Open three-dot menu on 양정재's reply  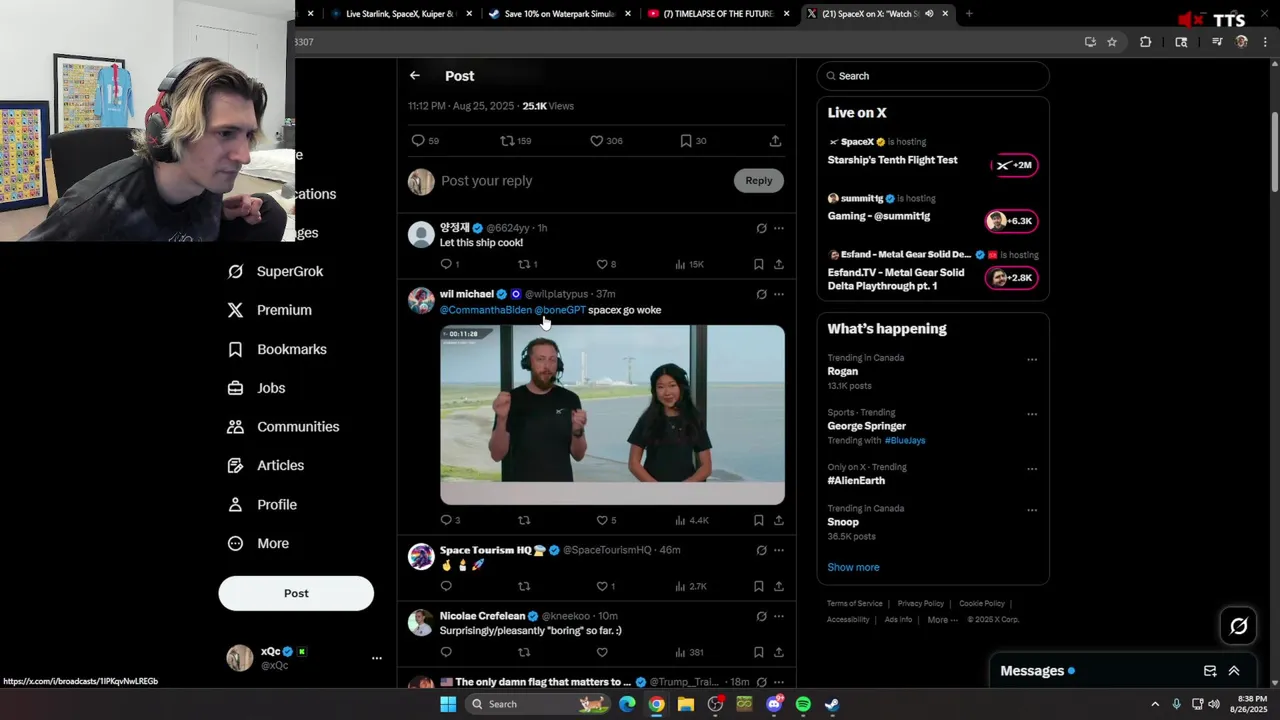[x=779, y=228]
